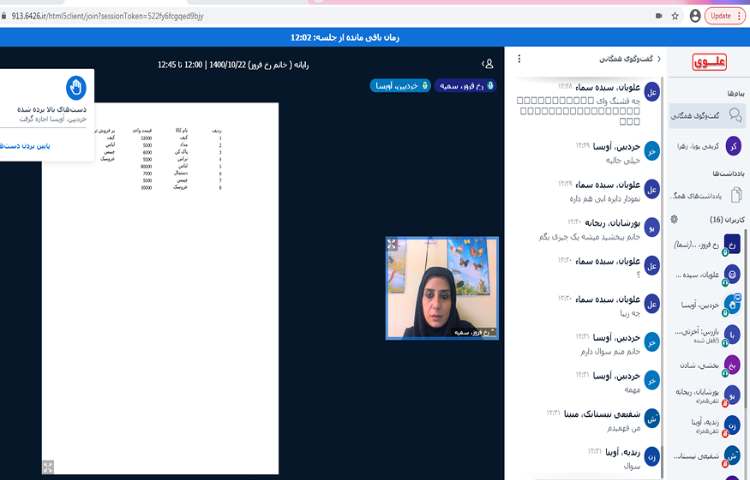Viewport: 750px width, 480px height.
Task: Make presentation fullscreen via corner icon
Action: pyautogui.click(x=48, y=467)
